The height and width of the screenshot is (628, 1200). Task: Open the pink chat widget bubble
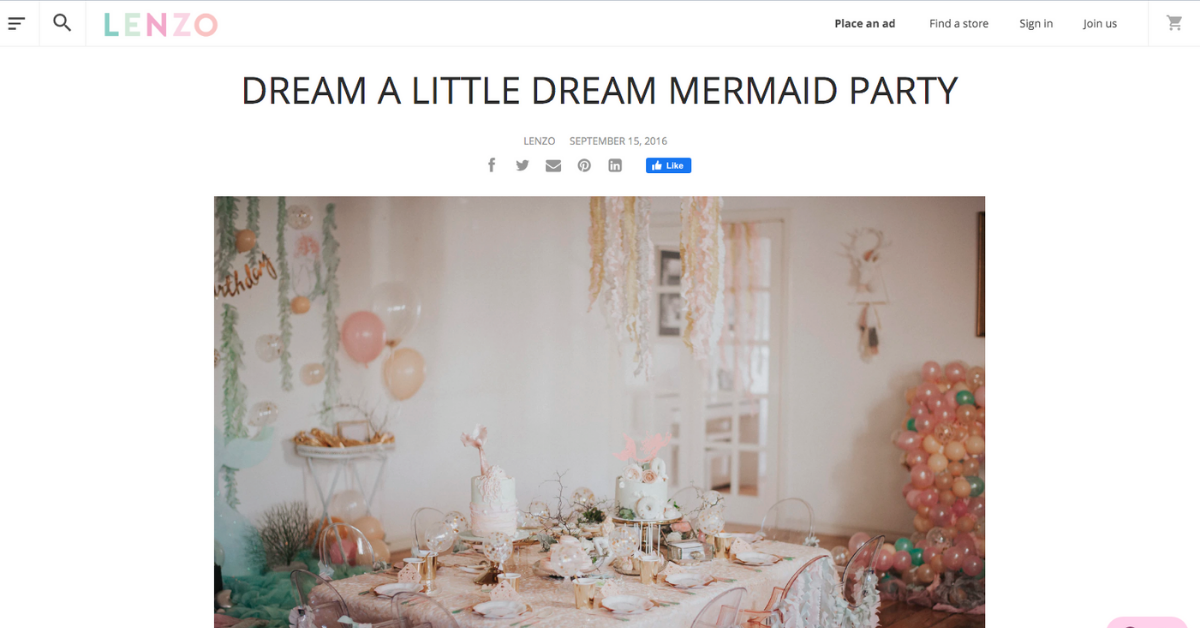(1147, 622)
